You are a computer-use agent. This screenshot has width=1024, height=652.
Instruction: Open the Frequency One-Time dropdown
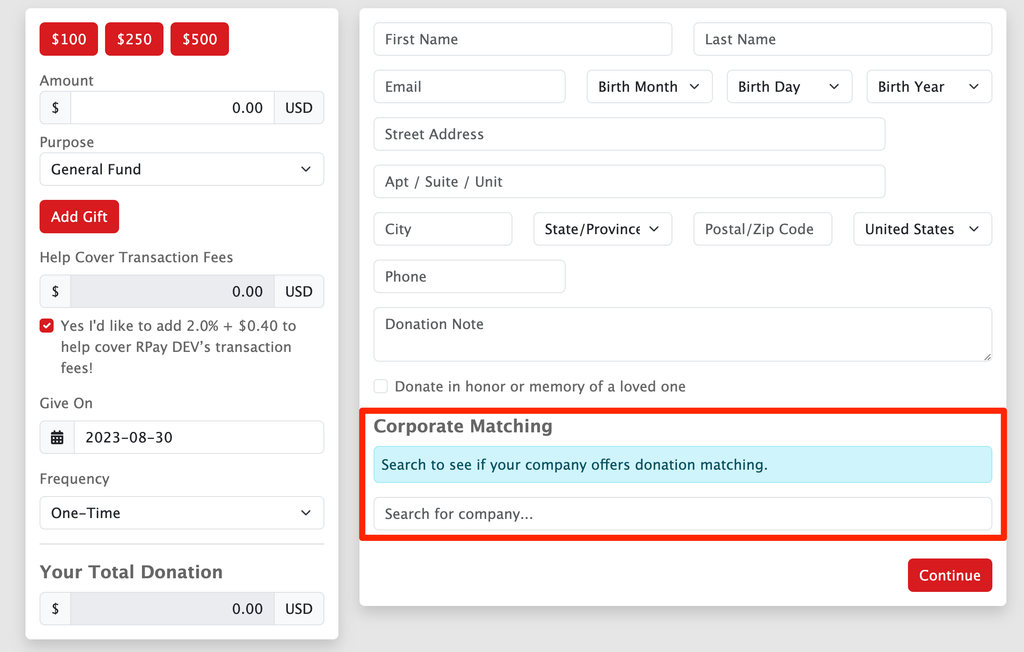coord(182,513)
